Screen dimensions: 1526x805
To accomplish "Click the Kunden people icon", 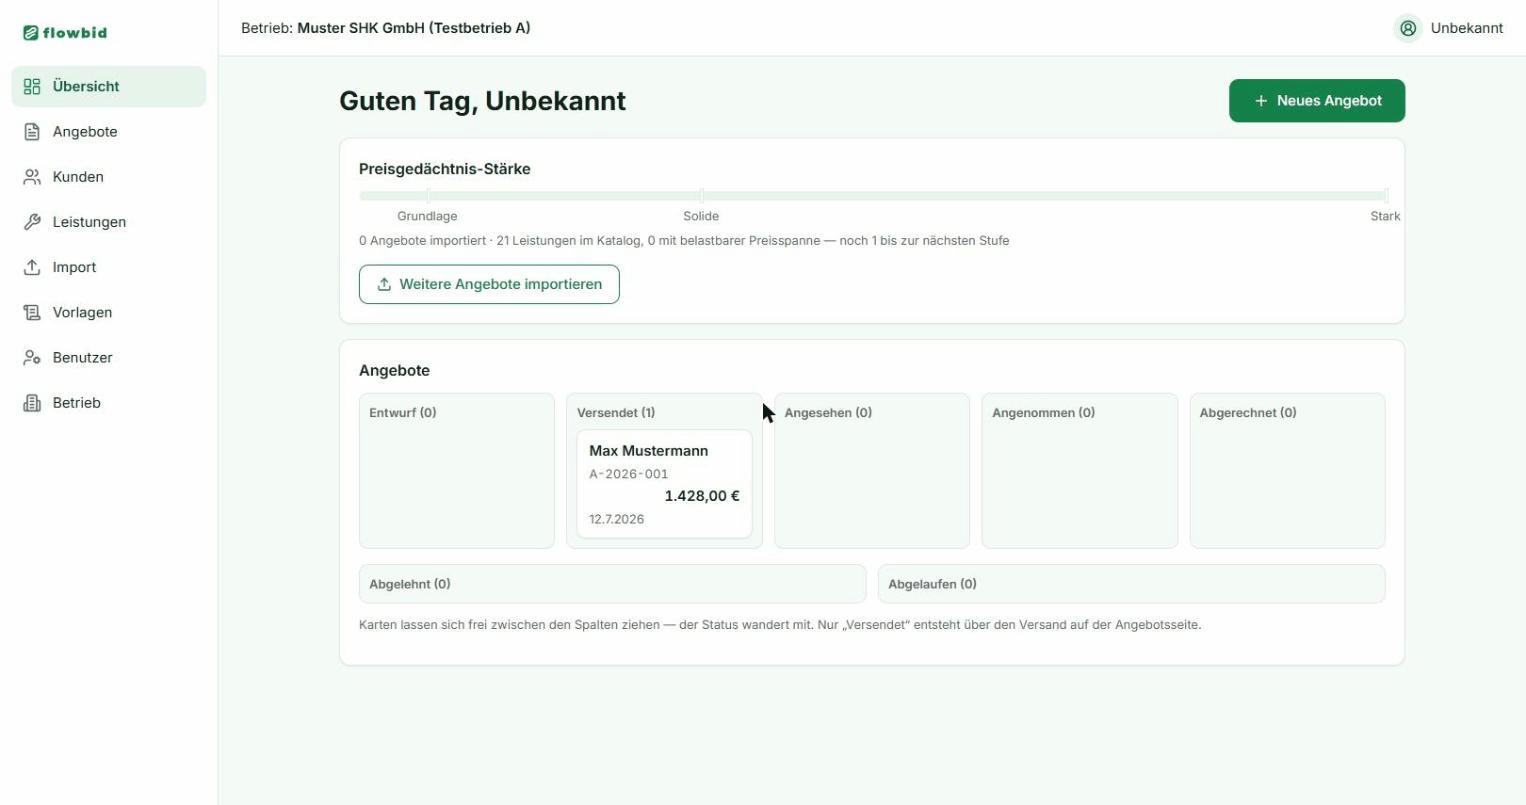I will [32, 177].
